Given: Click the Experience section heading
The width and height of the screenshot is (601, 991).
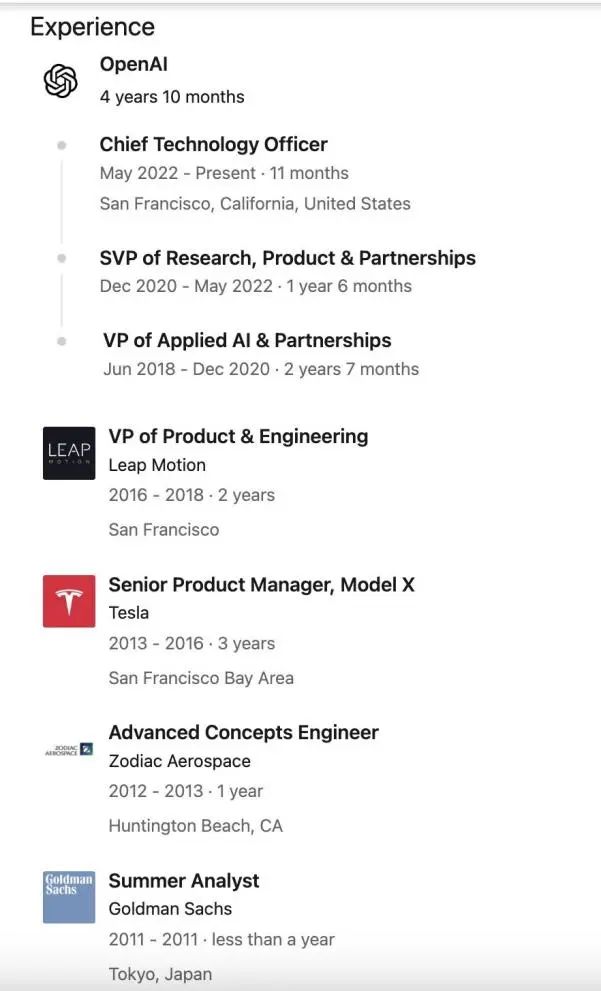Looking at the screenshot, I should (x=92, y=27).
